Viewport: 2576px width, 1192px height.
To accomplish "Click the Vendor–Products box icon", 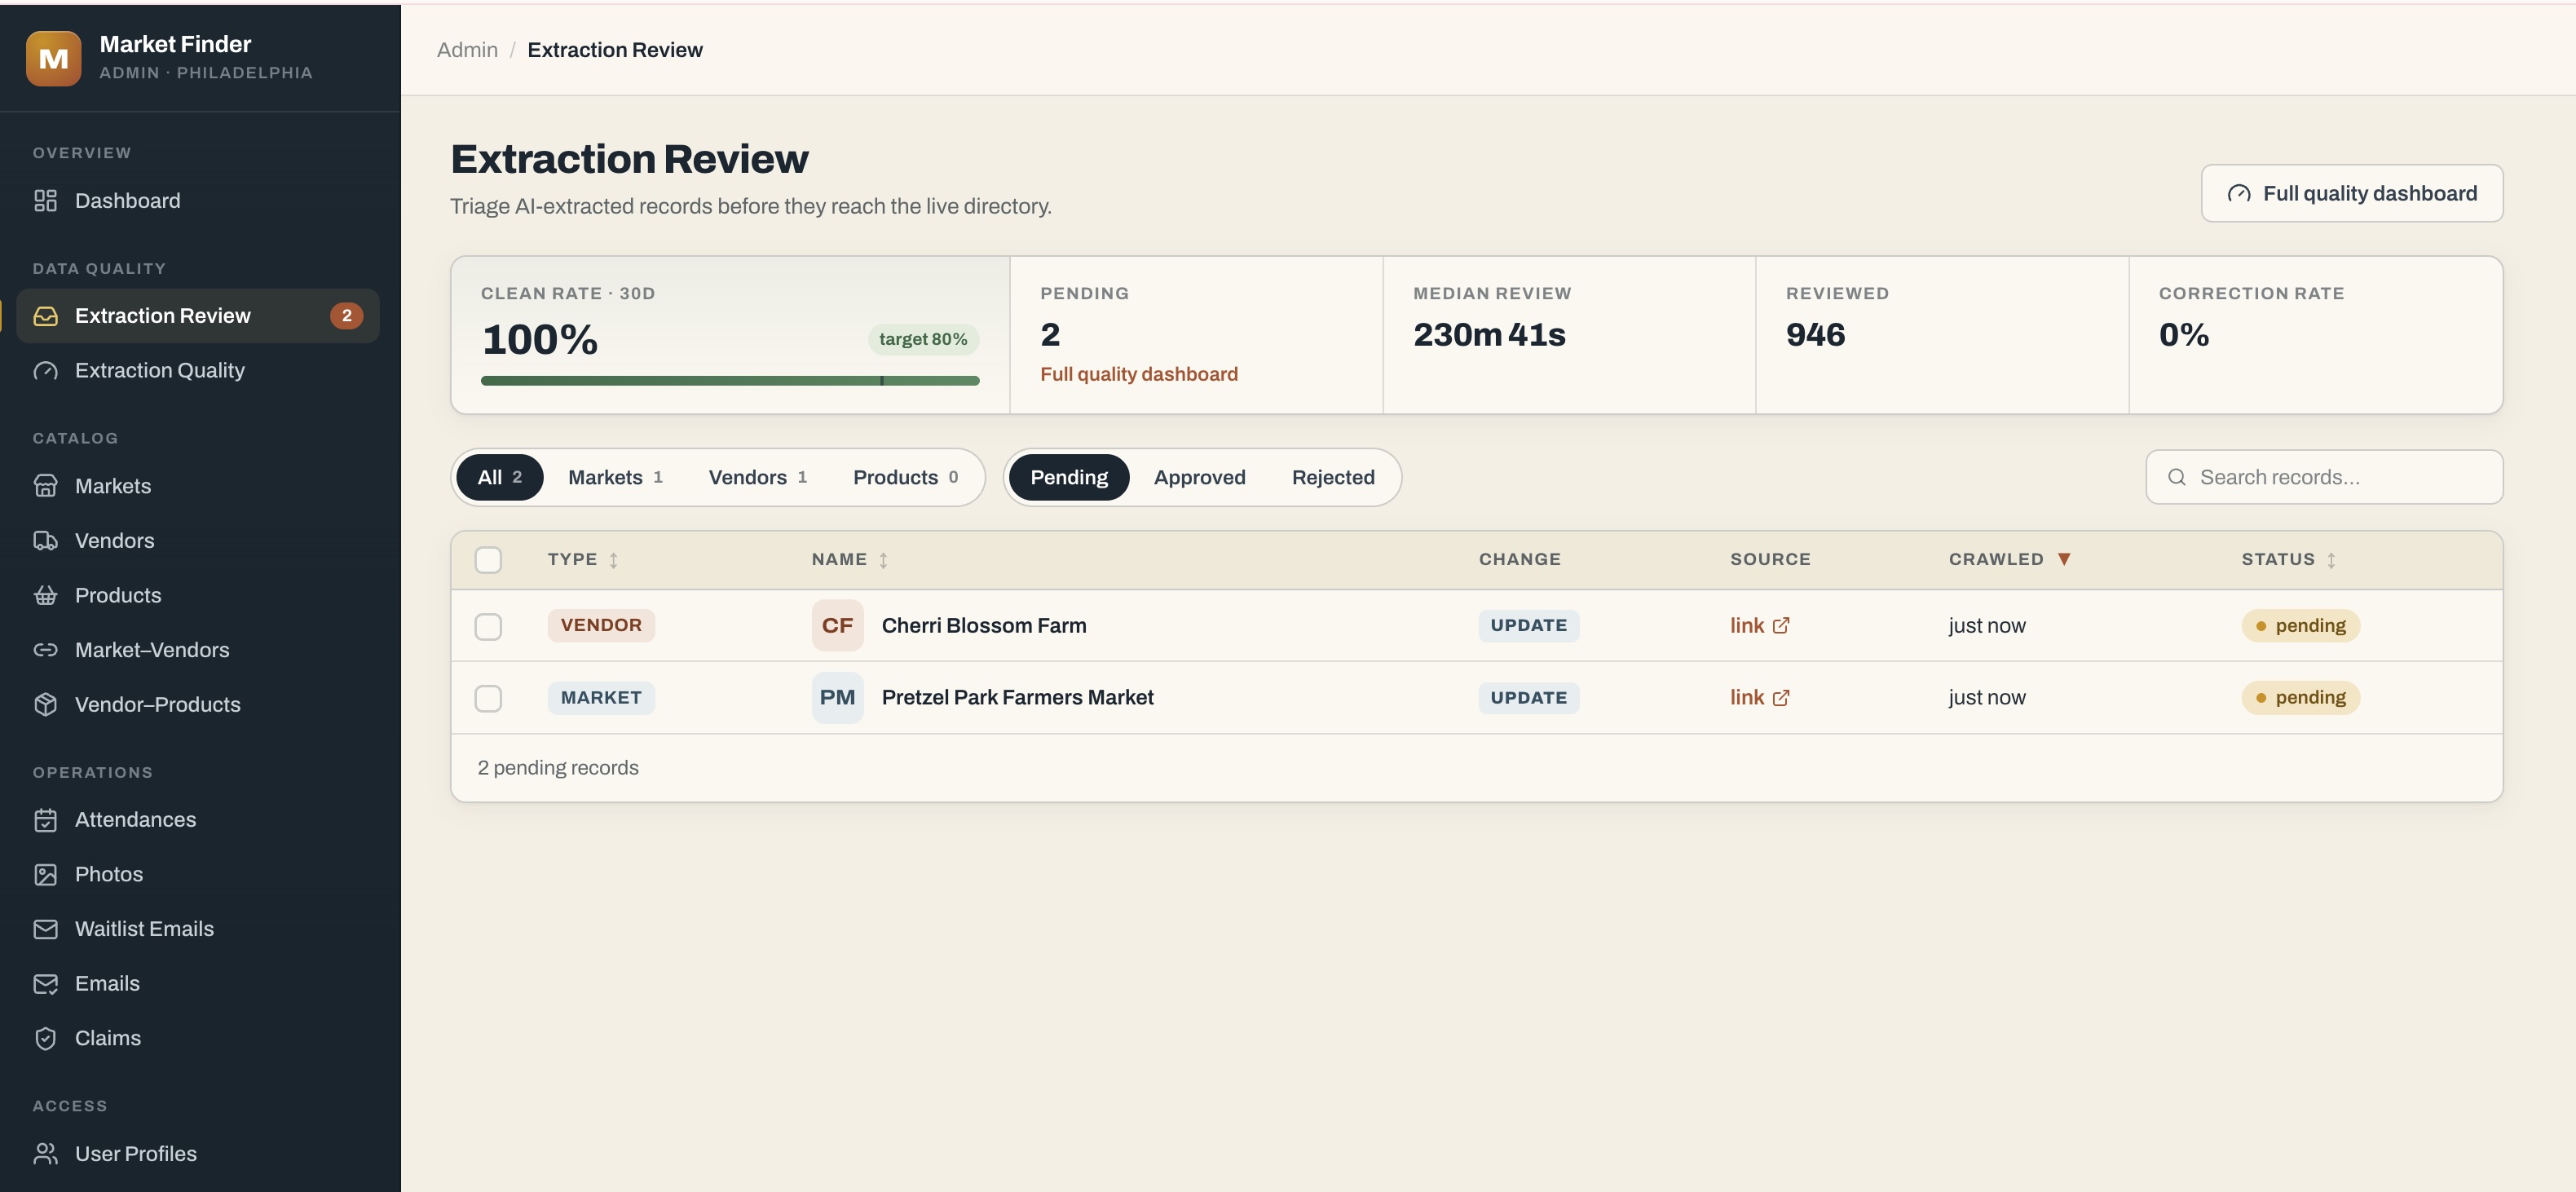I will coord(45,705).
